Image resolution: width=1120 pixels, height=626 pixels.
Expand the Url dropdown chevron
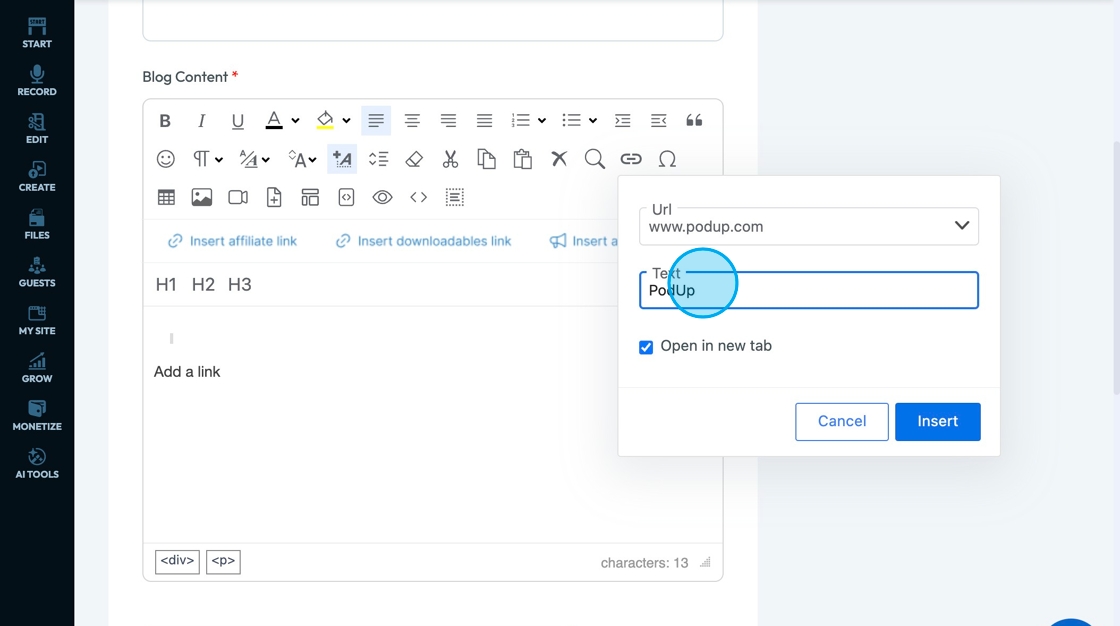click(962, 226)
